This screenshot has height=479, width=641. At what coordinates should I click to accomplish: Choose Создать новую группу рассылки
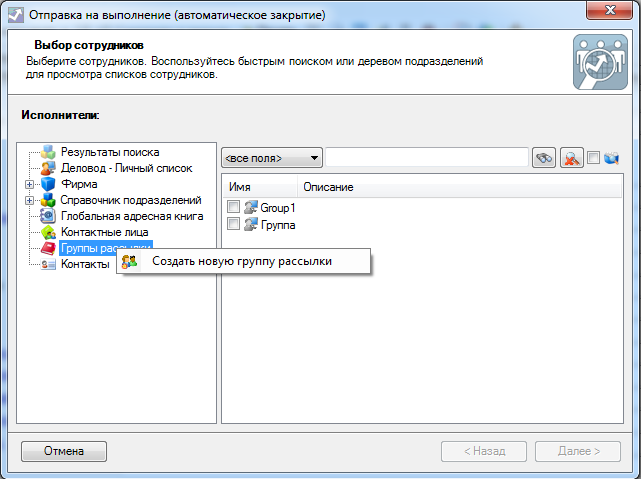(x=241, y=261)
